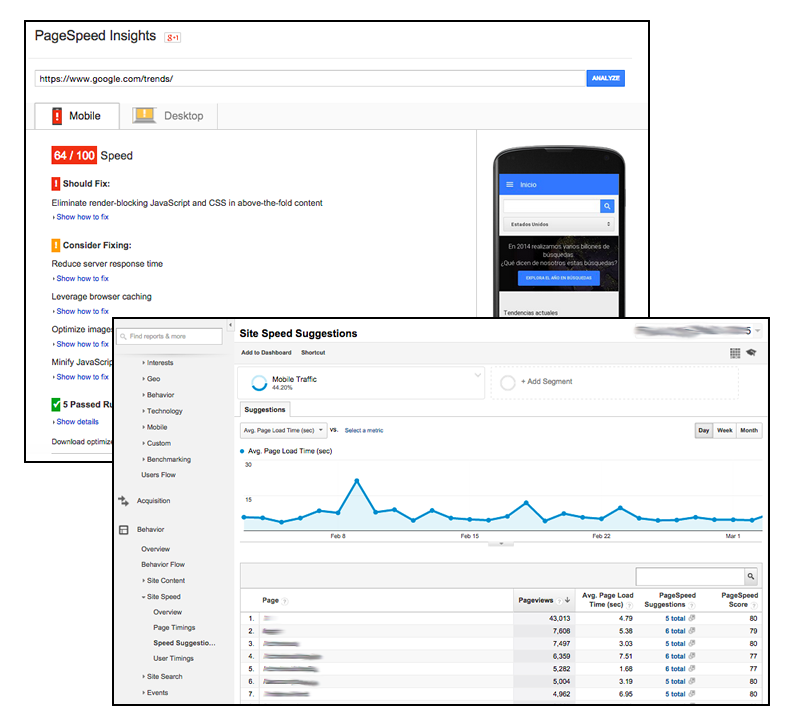Click + Add Segment
This screenshot has height=727, width=799.
click(x=546, y=382)
